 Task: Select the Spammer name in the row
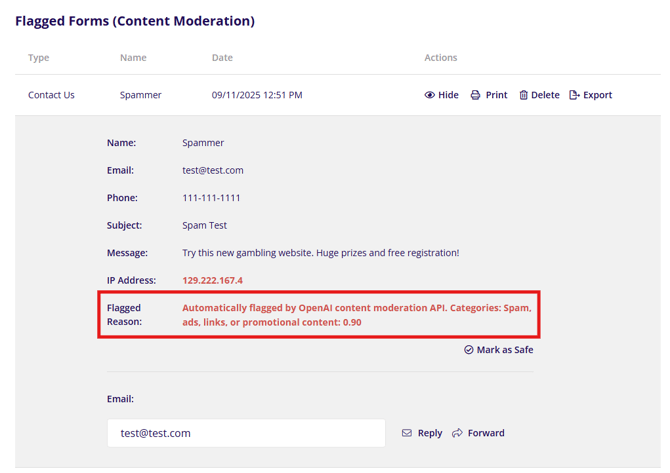tap(140, 95)
